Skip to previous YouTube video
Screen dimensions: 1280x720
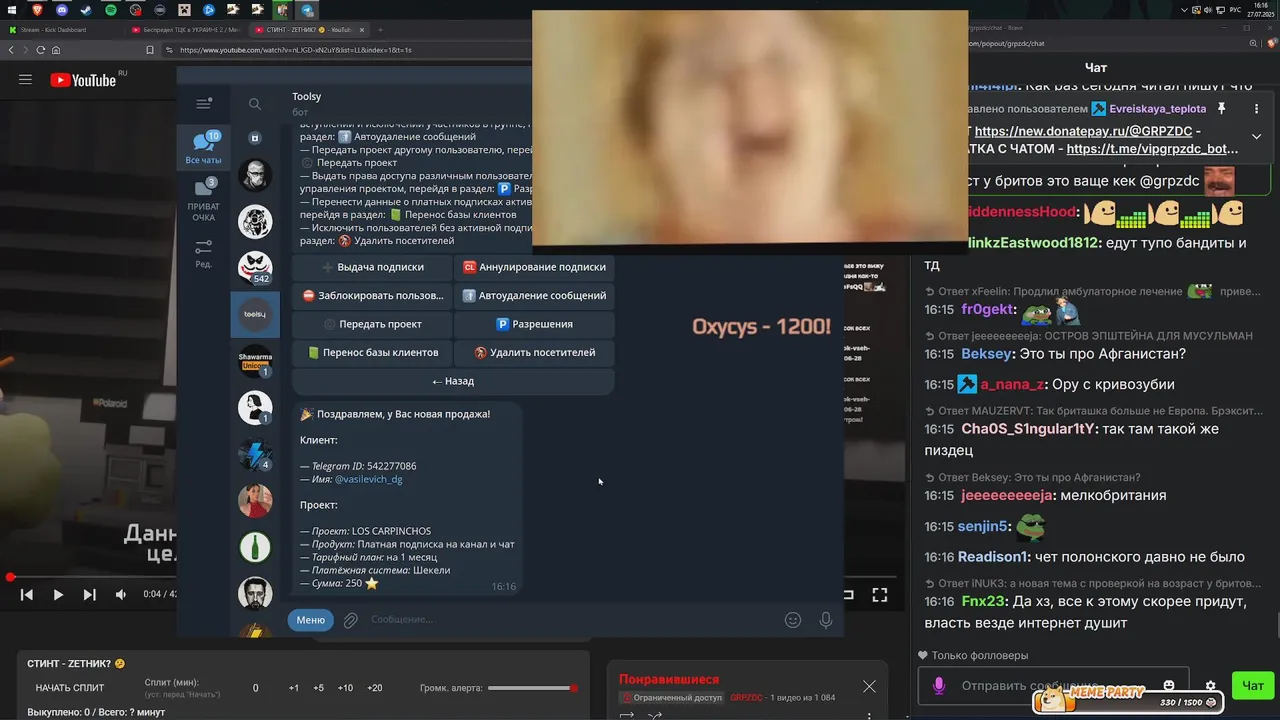click(27, 595)
